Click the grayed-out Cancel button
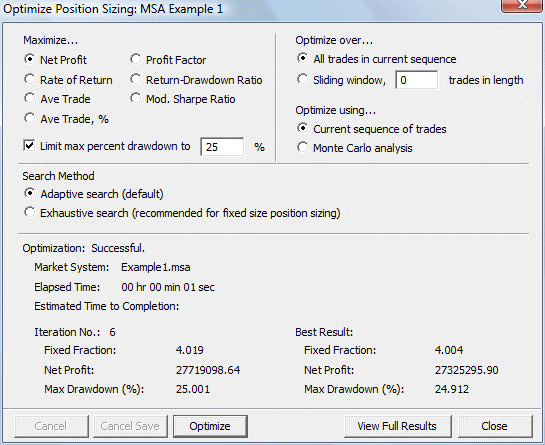Image resolution: width=545 pixels, height=445 pixels. (x=51, y=426)
